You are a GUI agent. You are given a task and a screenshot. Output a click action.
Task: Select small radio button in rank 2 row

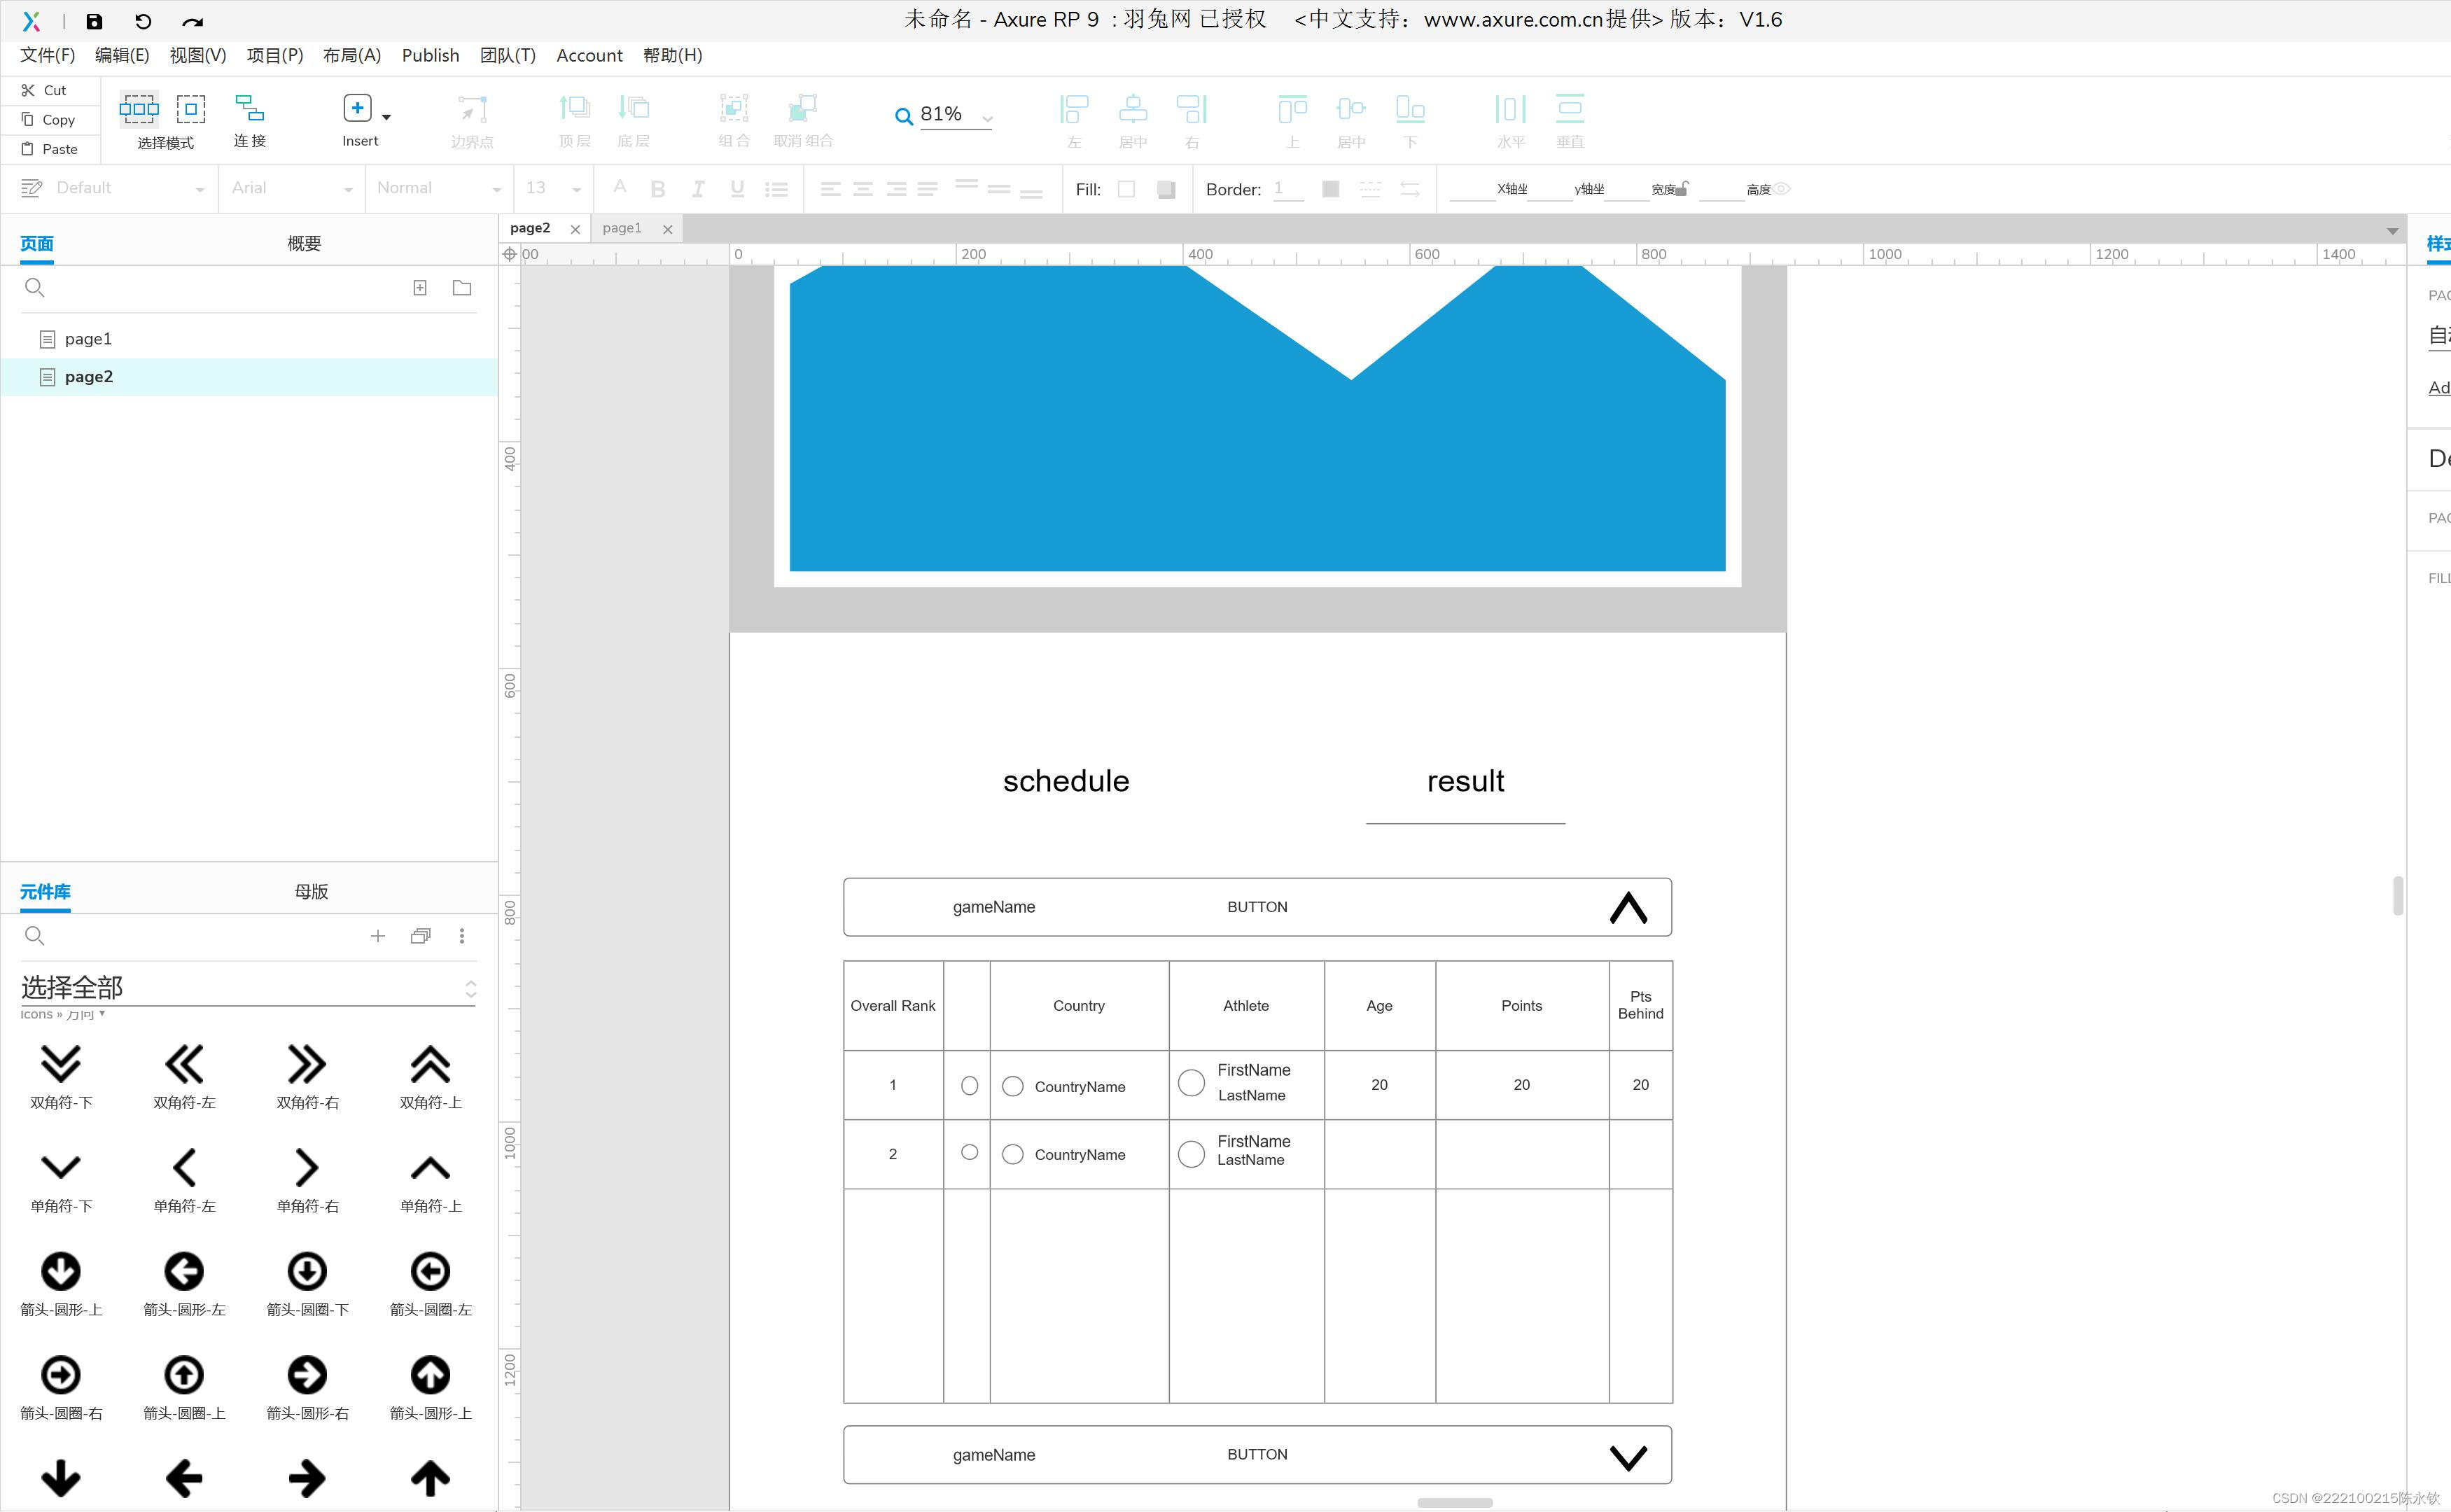tap(969, 1152)
